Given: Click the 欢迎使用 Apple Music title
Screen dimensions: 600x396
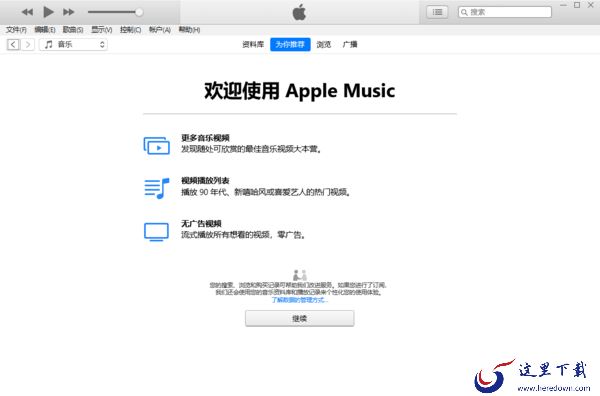Looking at the screenshot, I should [300, 91].
